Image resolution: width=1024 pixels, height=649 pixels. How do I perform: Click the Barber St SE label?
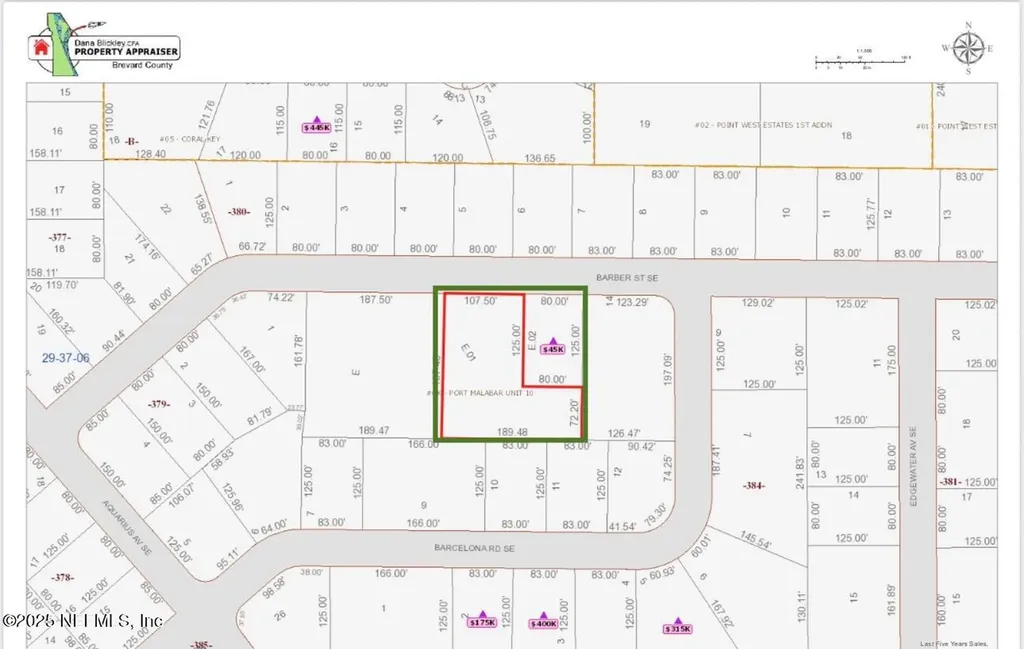point(627,277)
